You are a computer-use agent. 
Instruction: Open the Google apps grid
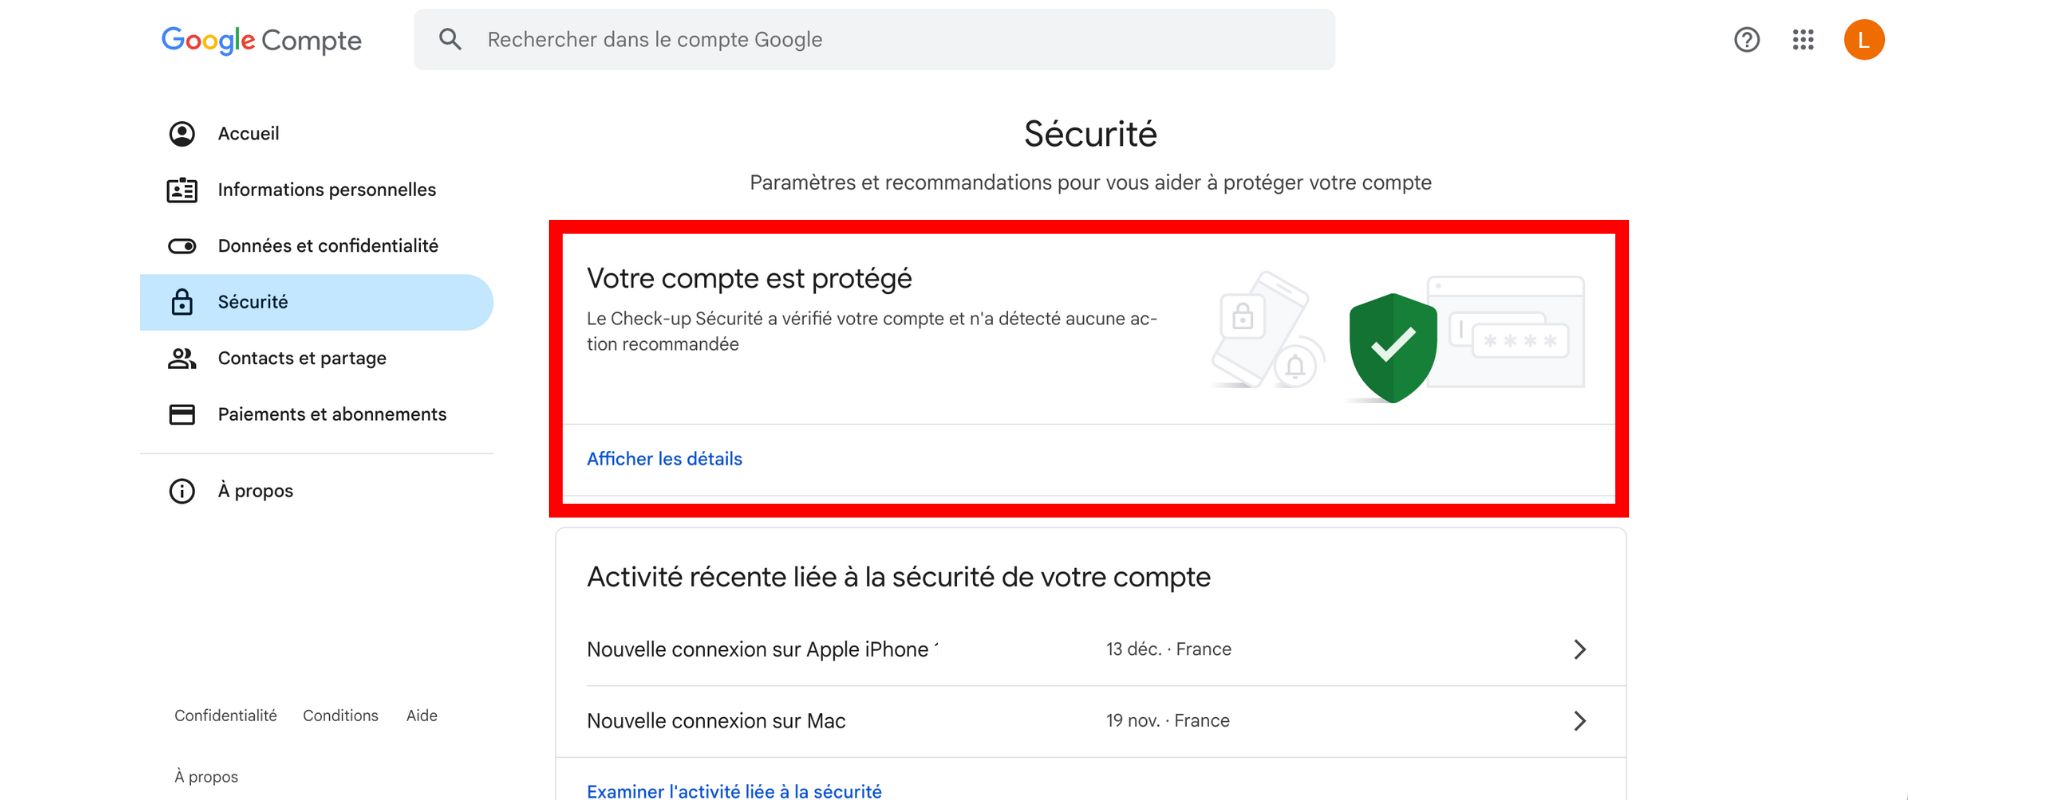point(1803,40)
